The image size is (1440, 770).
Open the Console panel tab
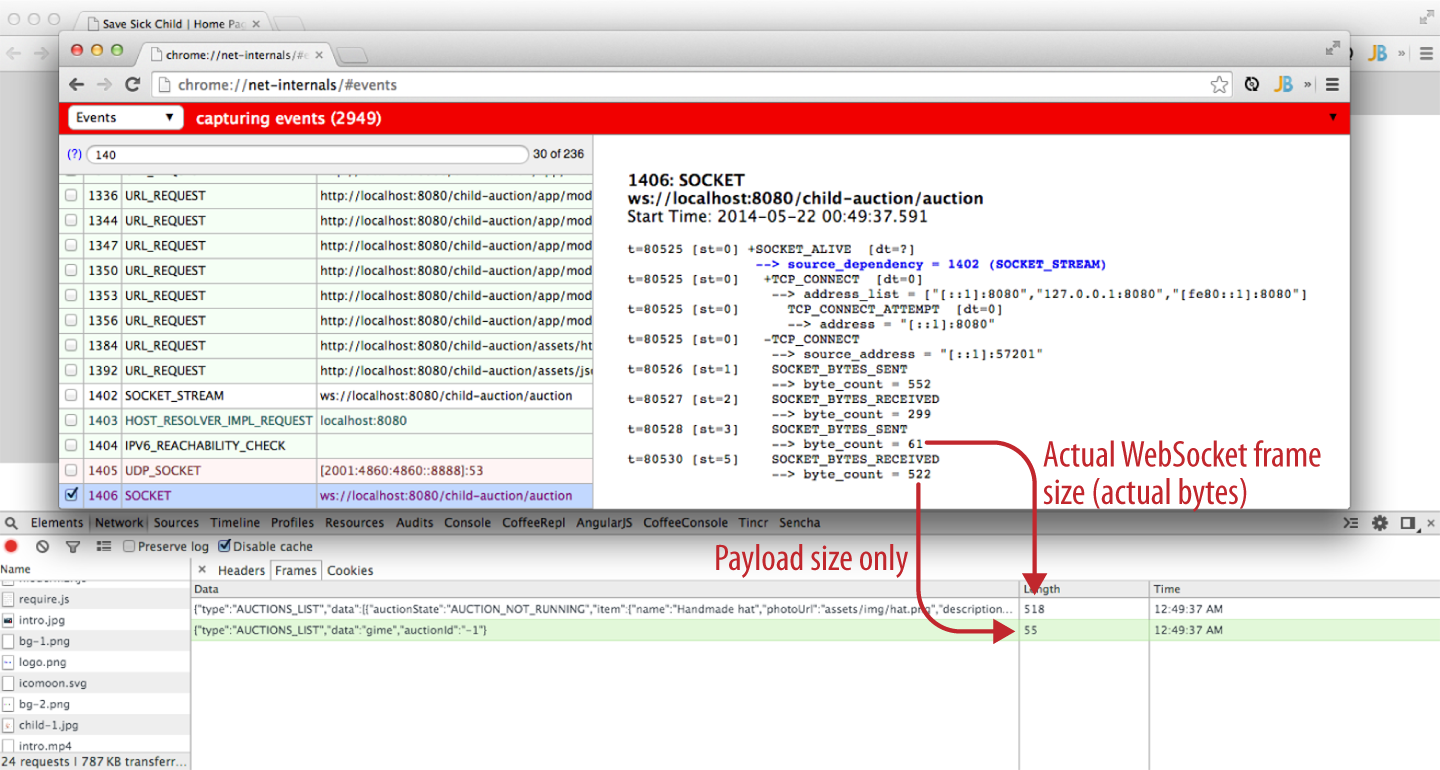[x=467, y=523]
